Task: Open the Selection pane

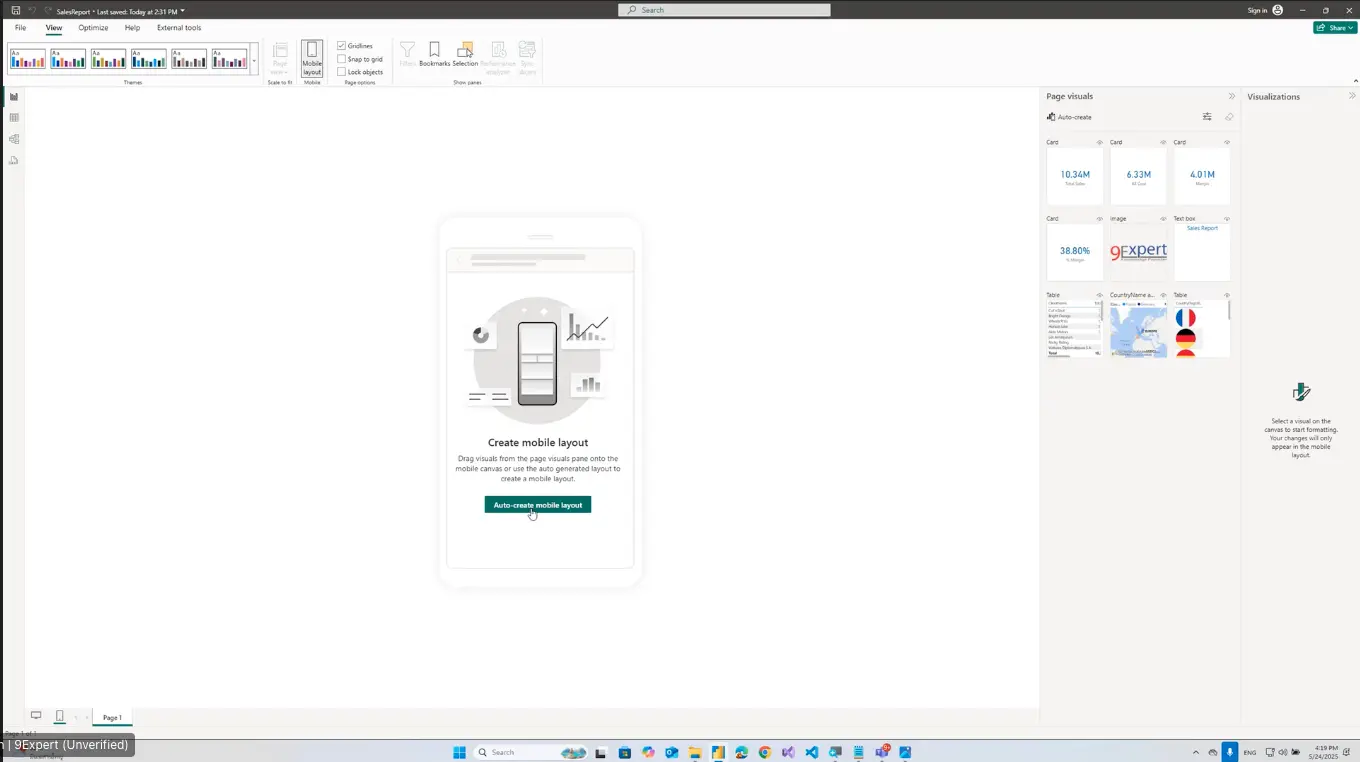Action: [465, 55]
